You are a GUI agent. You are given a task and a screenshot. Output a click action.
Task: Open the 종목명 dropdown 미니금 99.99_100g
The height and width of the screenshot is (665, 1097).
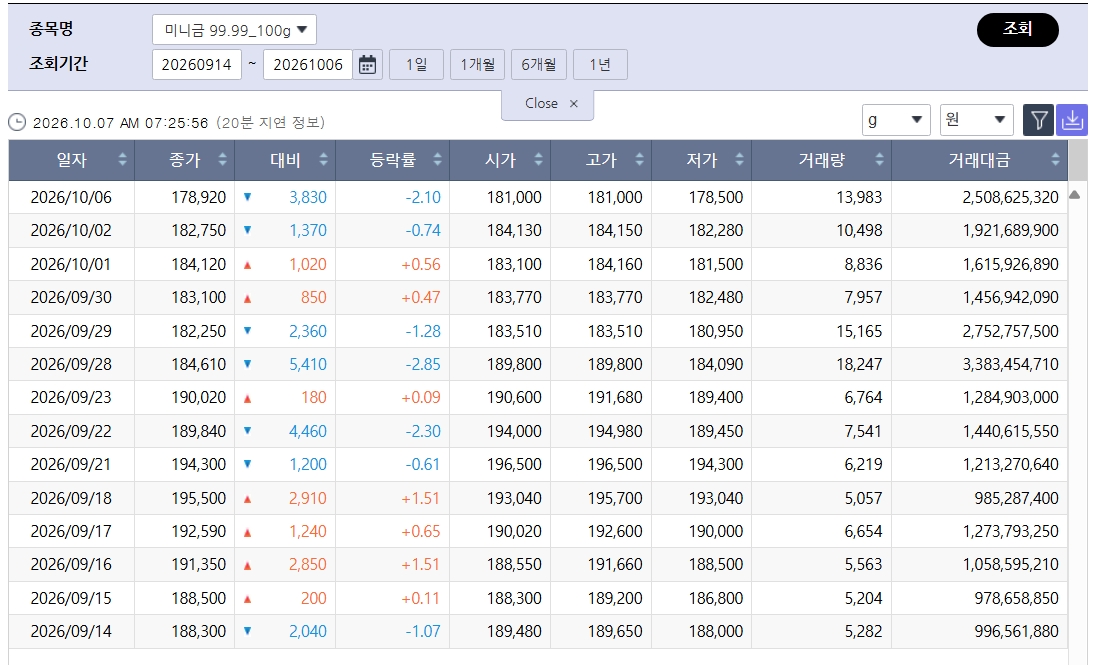coord(234,30)
